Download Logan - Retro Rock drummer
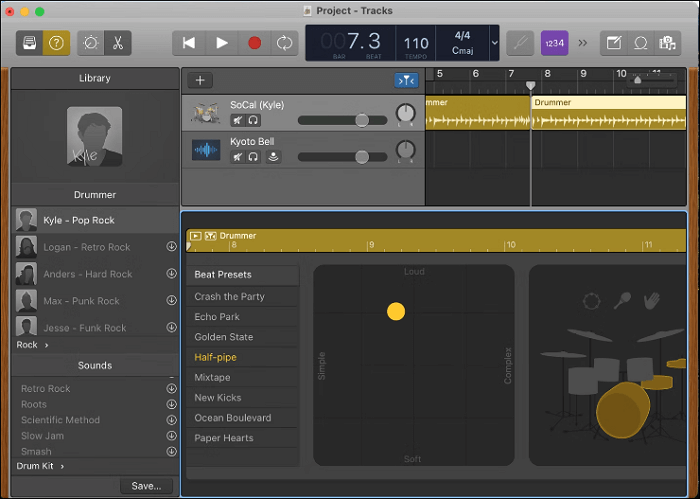Image resolution: width=700 pixels, height=499 pixels. click(x=171, y=246)
